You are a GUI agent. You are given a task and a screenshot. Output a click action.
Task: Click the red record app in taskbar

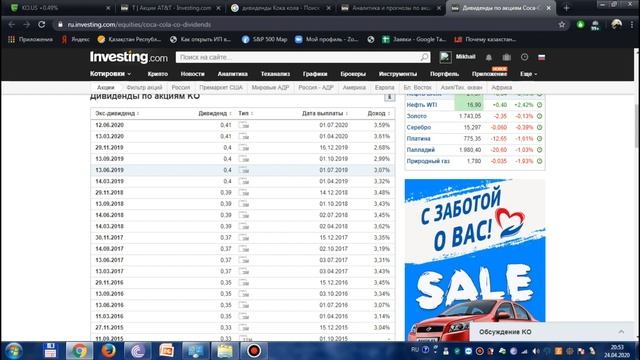(253, 351)
